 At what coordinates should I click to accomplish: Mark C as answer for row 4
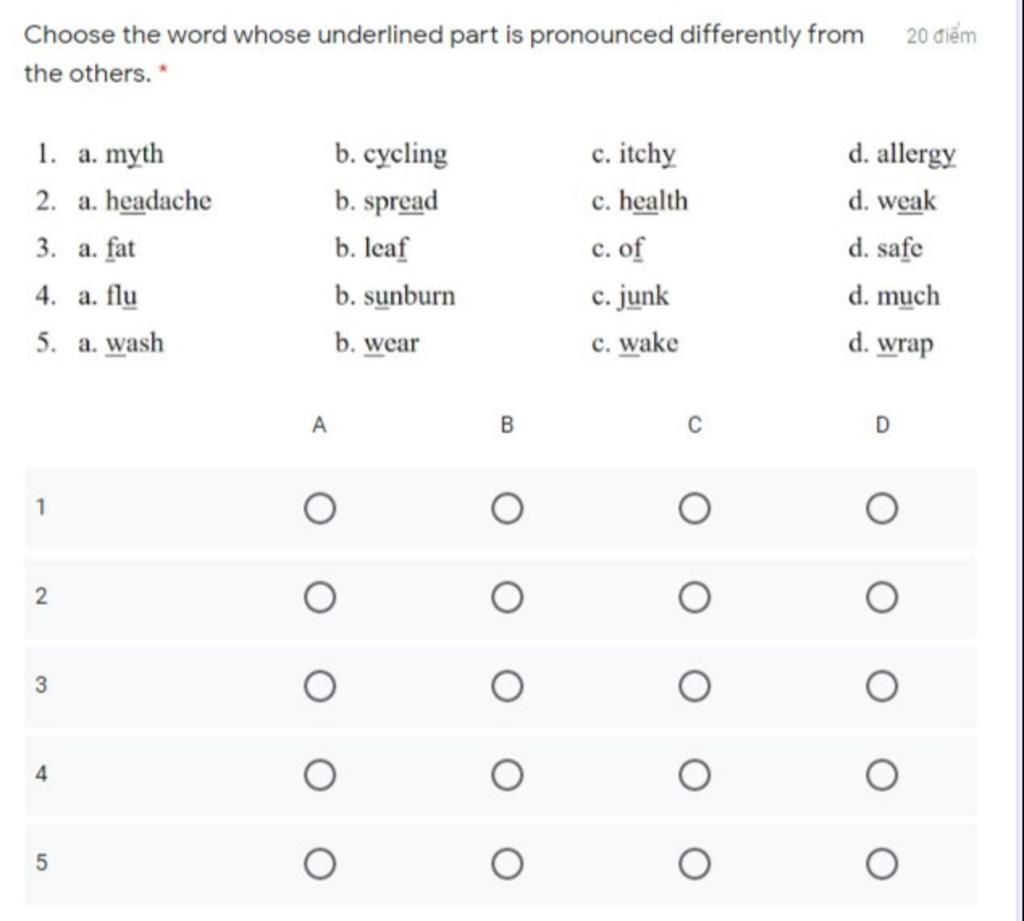695,775
